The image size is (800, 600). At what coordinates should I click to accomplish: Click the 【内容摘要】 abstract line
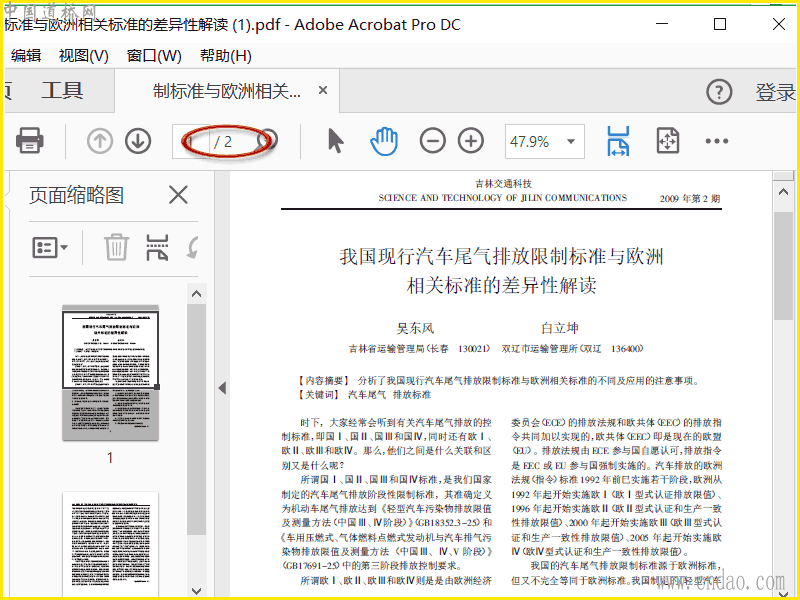coord(498,381)
